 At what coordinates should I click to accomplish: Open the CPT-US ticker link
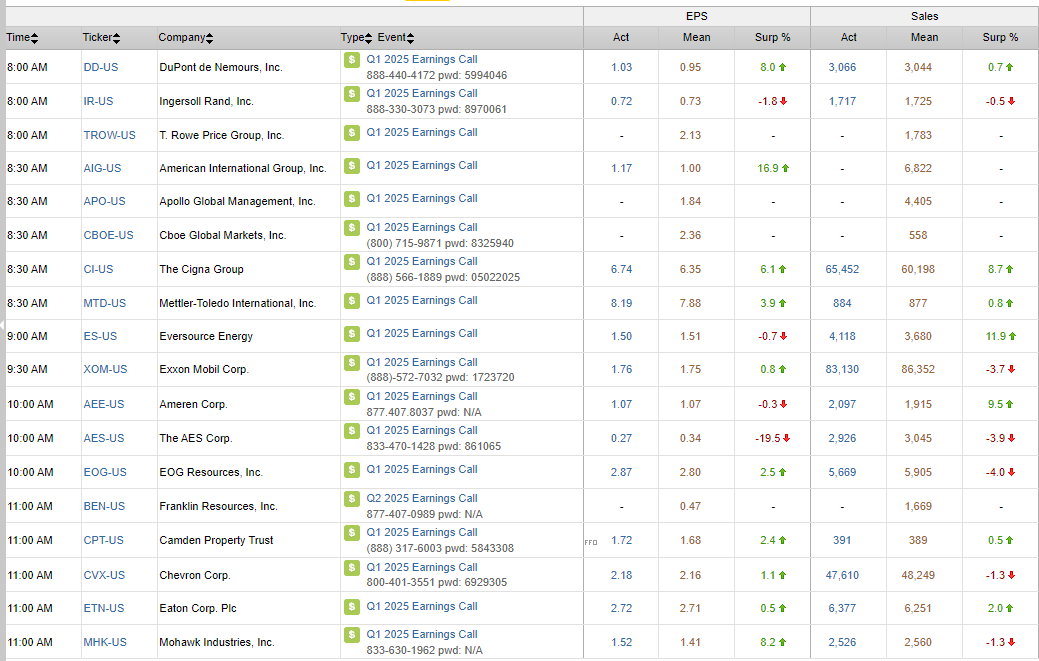103,540
